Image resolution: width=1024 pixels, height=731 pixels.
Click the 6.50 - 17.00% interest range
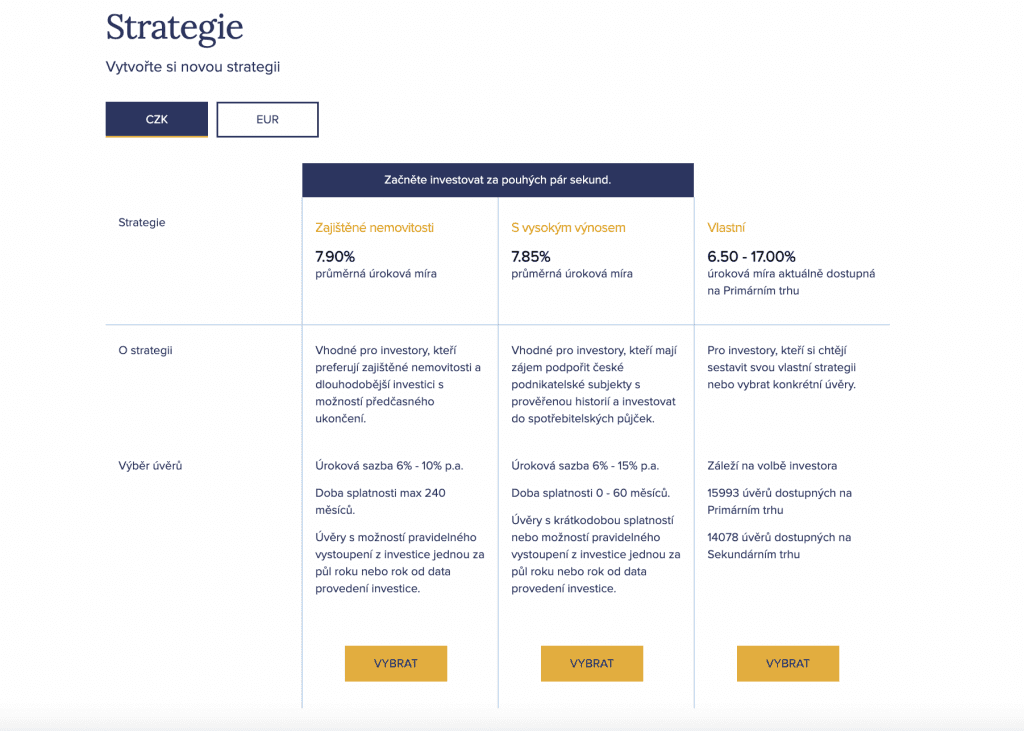coord(751,256)
